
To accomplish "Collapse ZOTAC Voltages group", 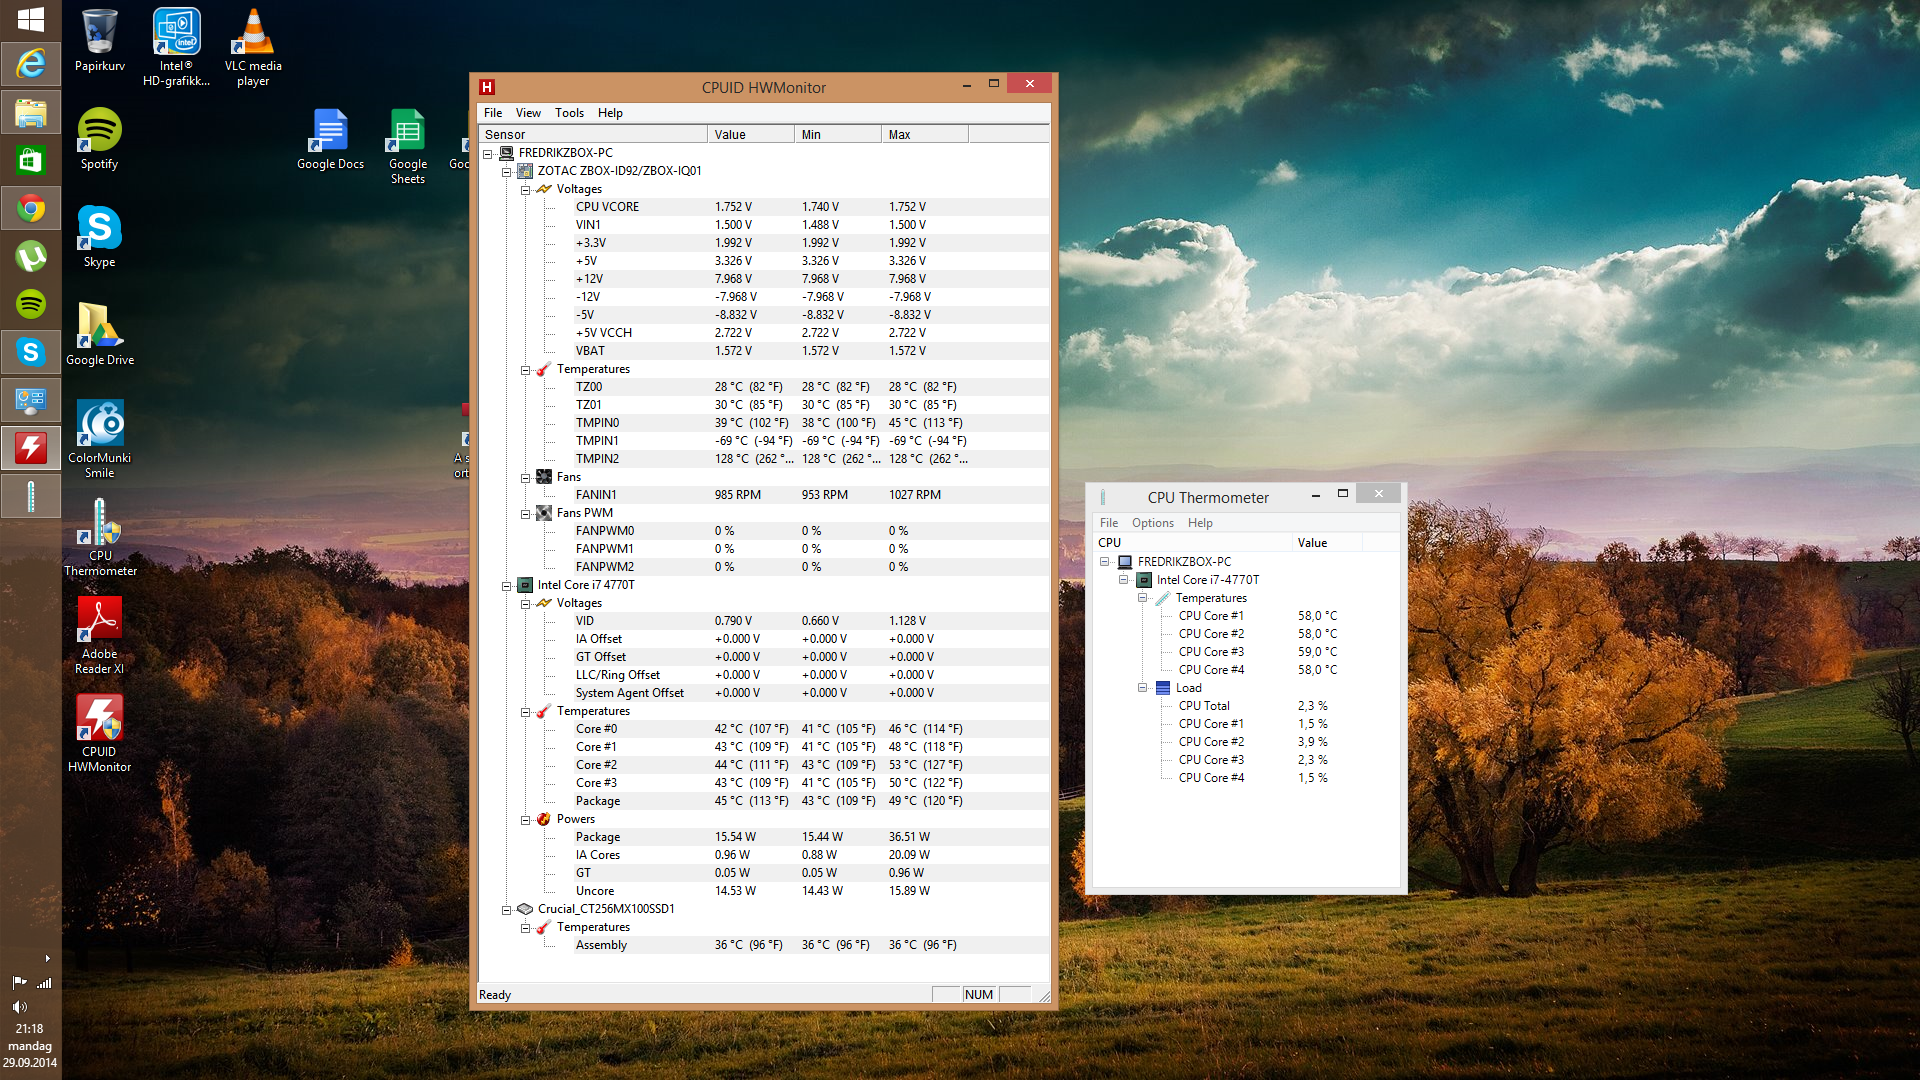I will (x=526, y=190).
